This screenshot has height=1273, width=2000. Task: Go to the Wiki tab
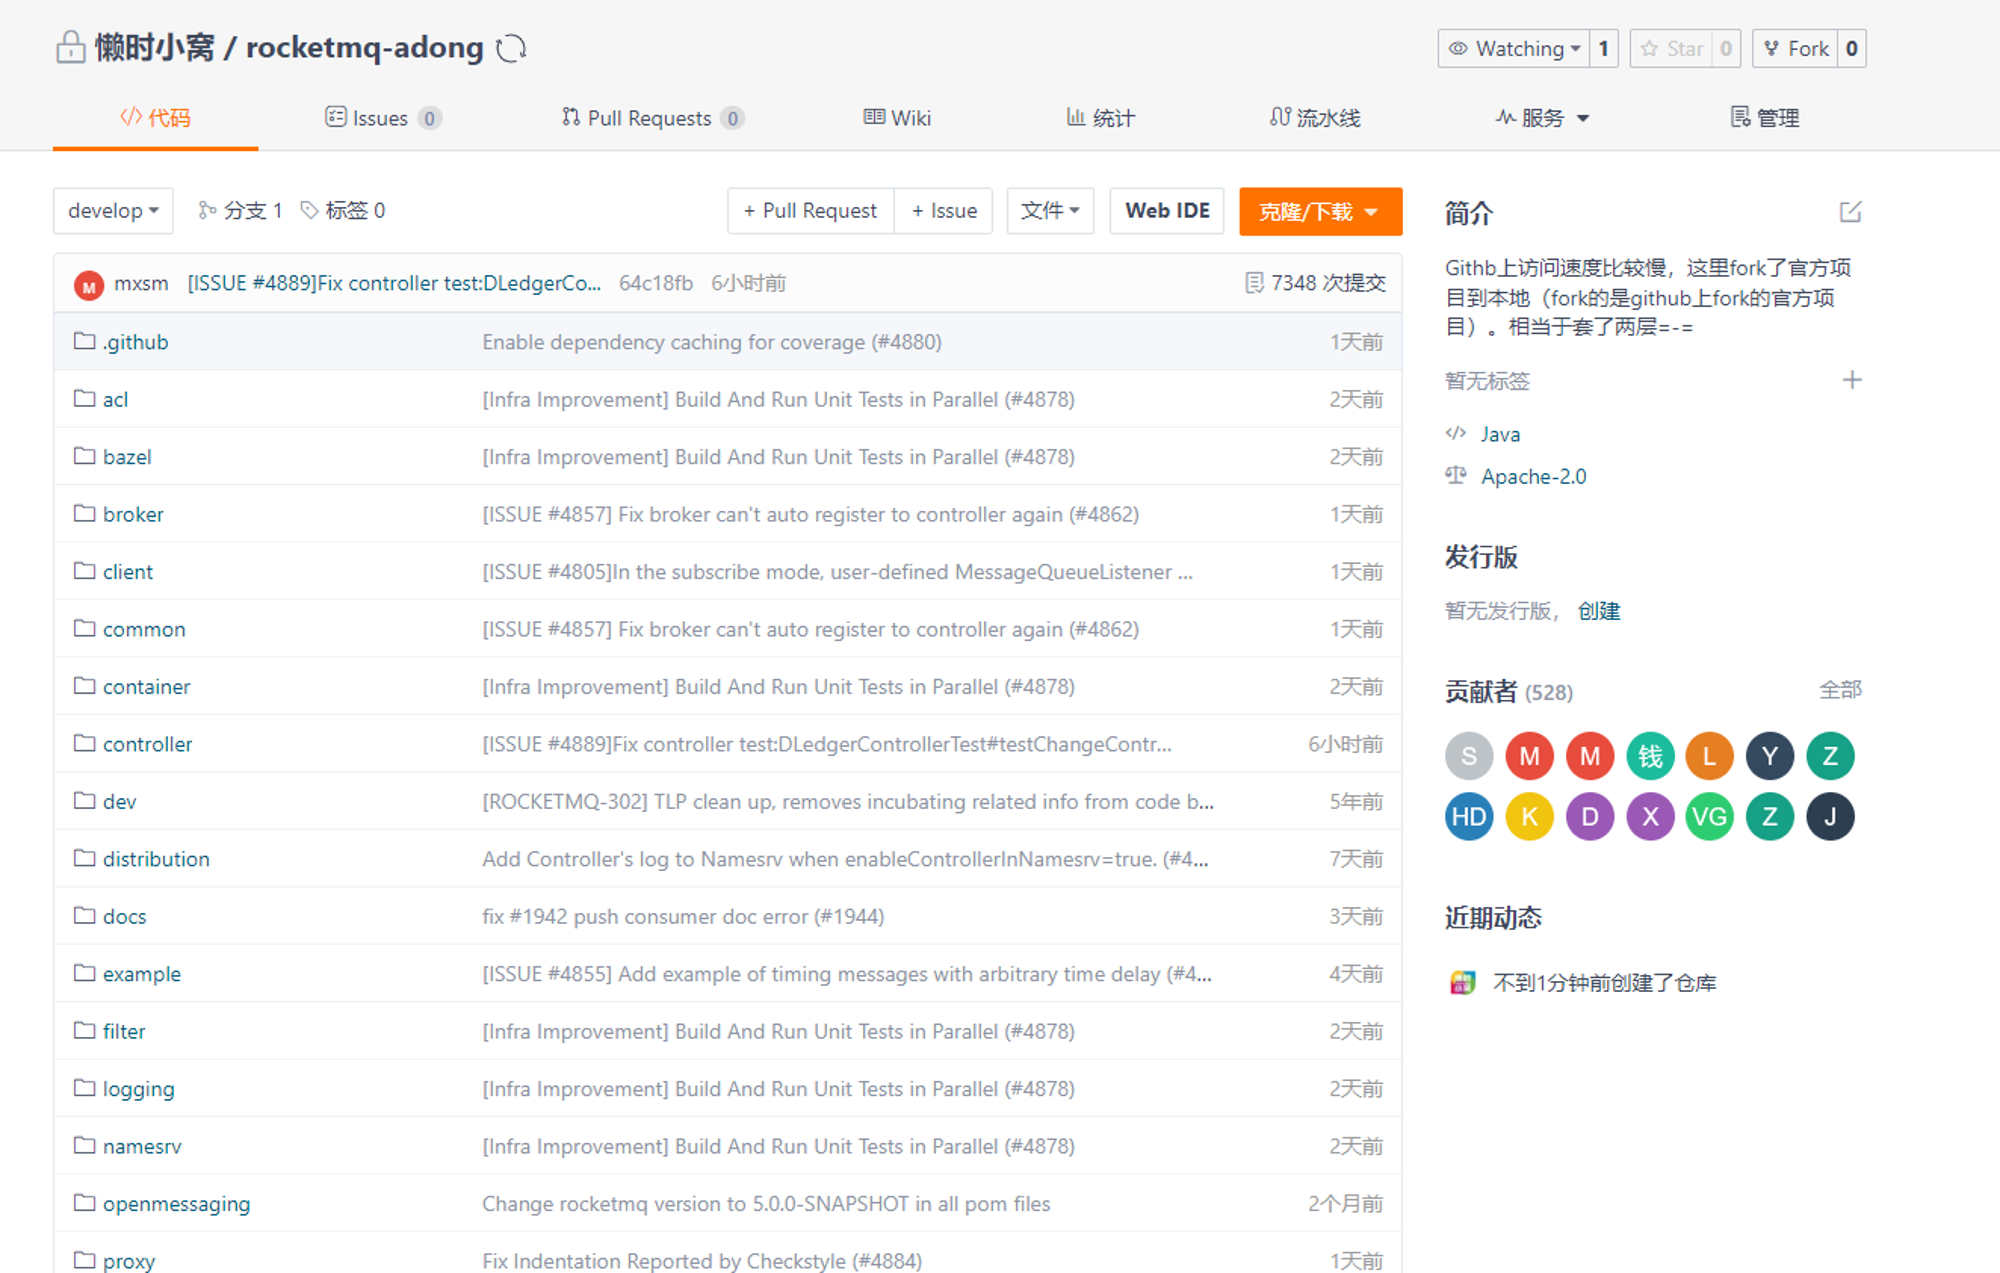897,118
